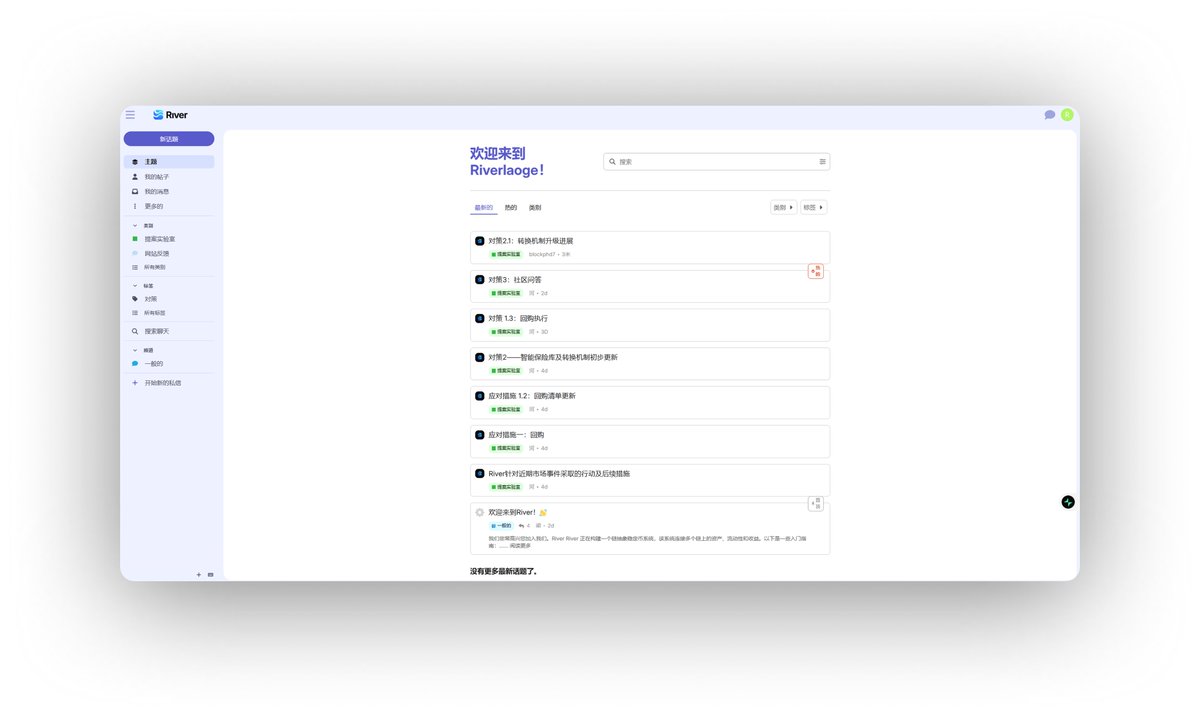The image size is (1200, 716).
Task: Click the River logo
Action: point(170,115)
